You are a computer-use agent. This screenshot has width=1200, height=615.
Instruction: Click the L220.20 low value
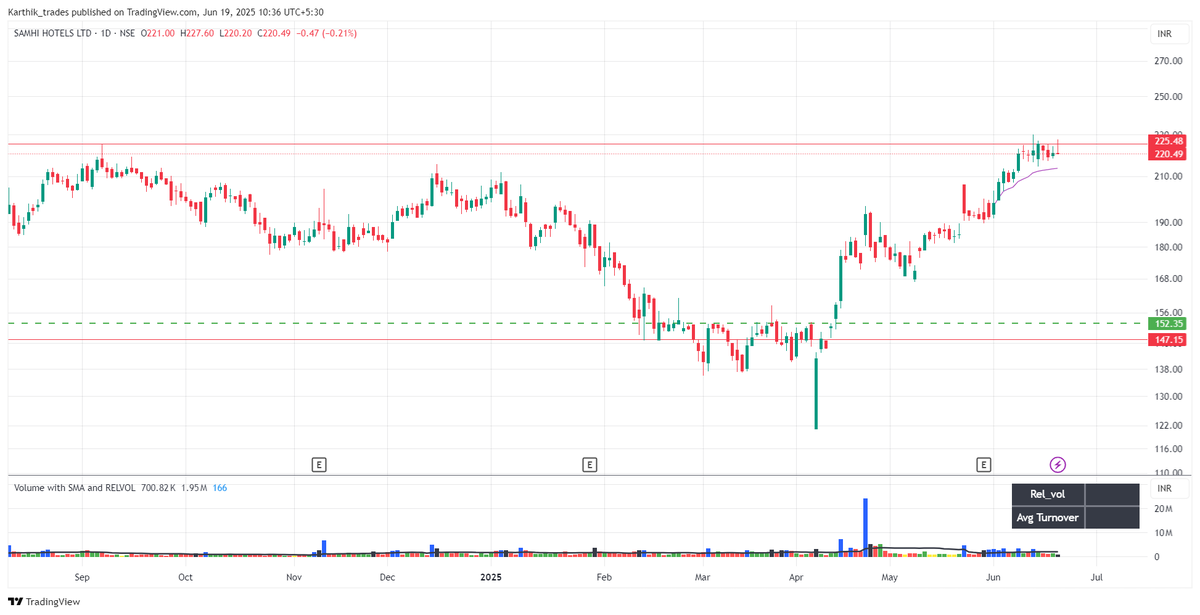point(234,33)
